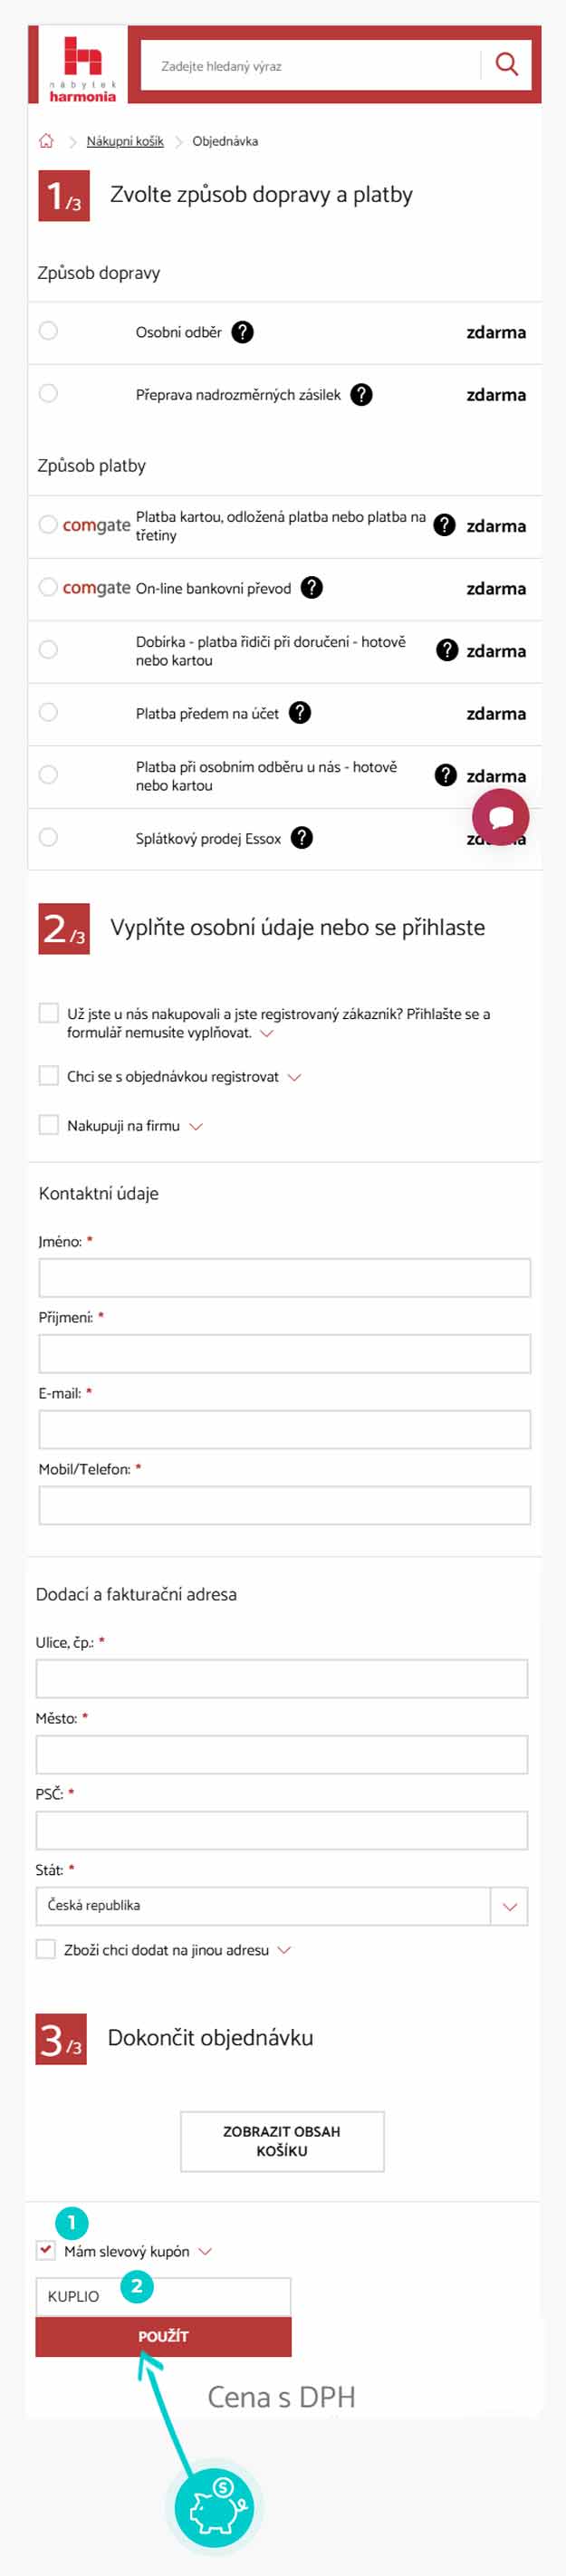The width and height of the screenshot is (566, 2576).
Task: Show help for Přeprava nadrozměrných zásilek
Action: point(361,395)
